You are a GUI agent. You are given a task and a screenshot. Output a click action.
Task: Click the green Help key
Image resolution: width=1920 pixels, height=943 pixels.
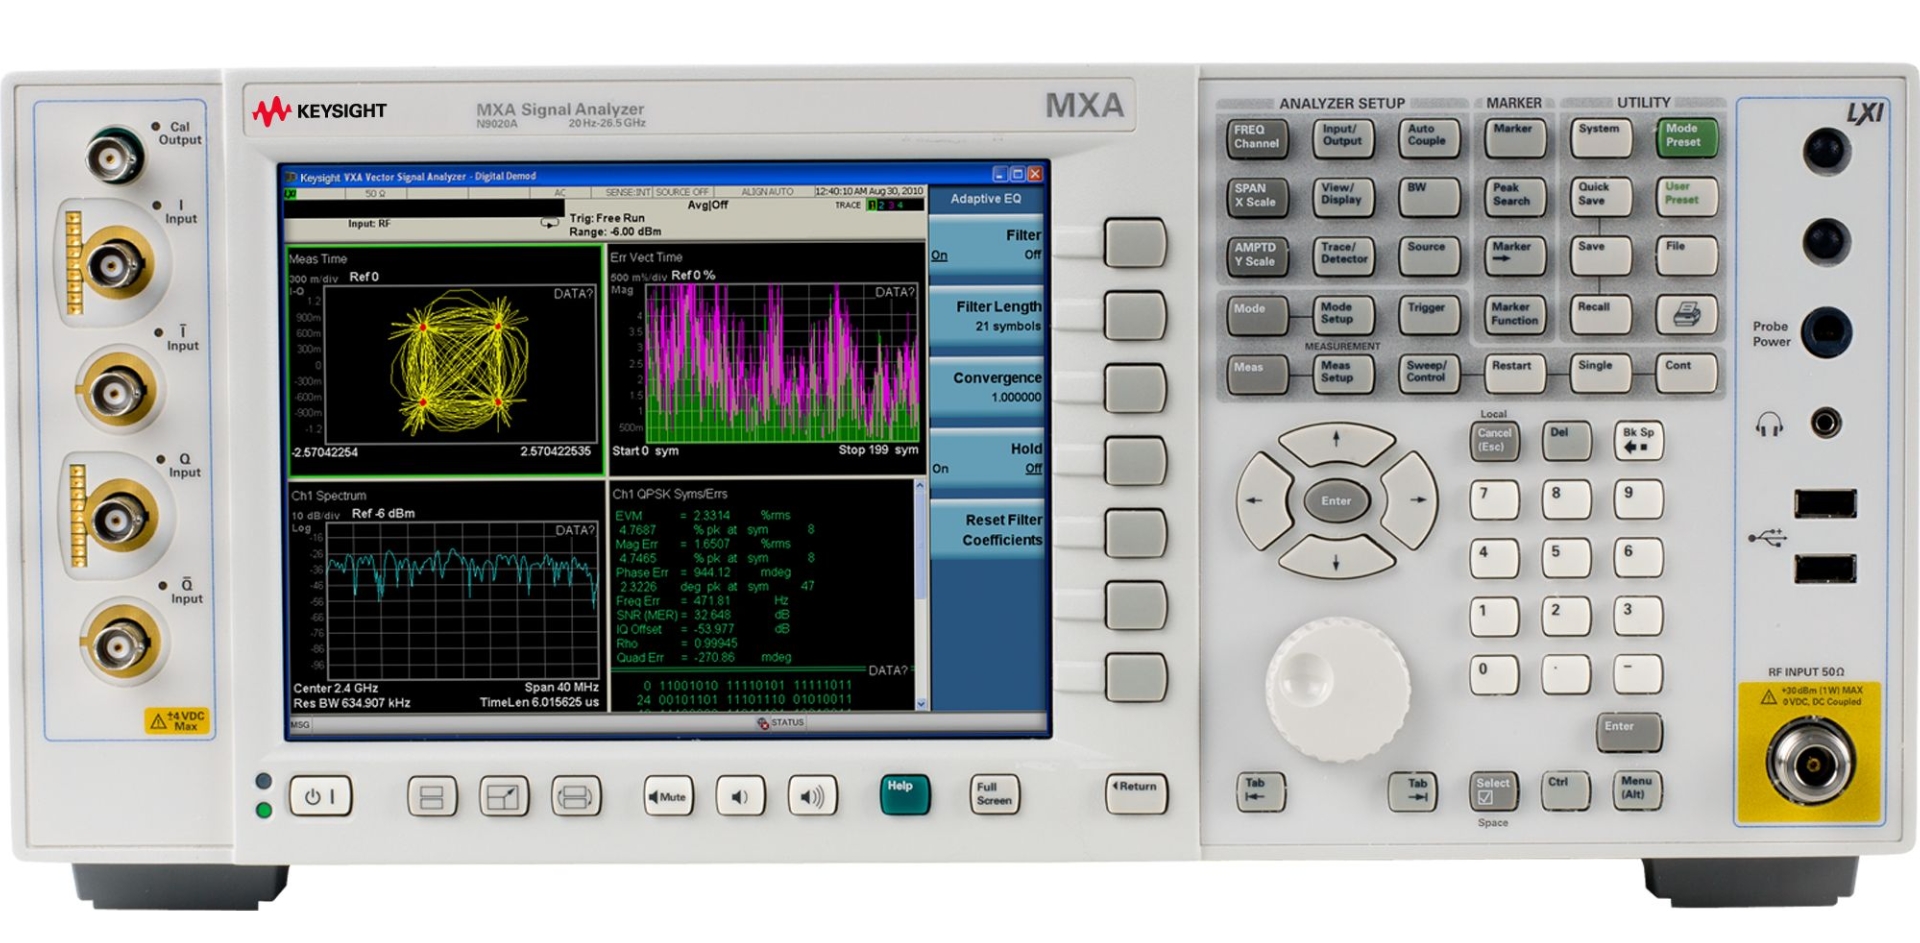click(x=904, y=795)
